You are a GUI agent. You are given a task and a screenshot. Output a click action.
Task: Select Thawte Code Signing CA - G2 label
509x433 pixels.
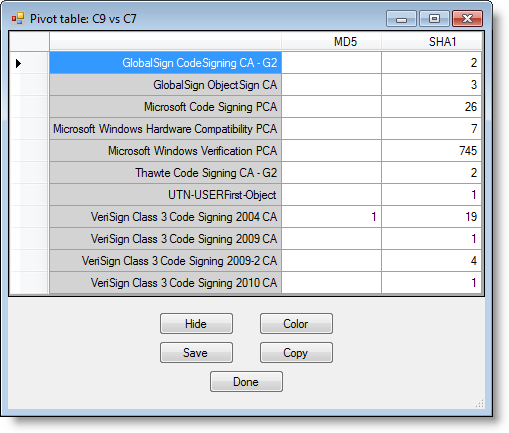pyautogui.click(x=166, y=173)
